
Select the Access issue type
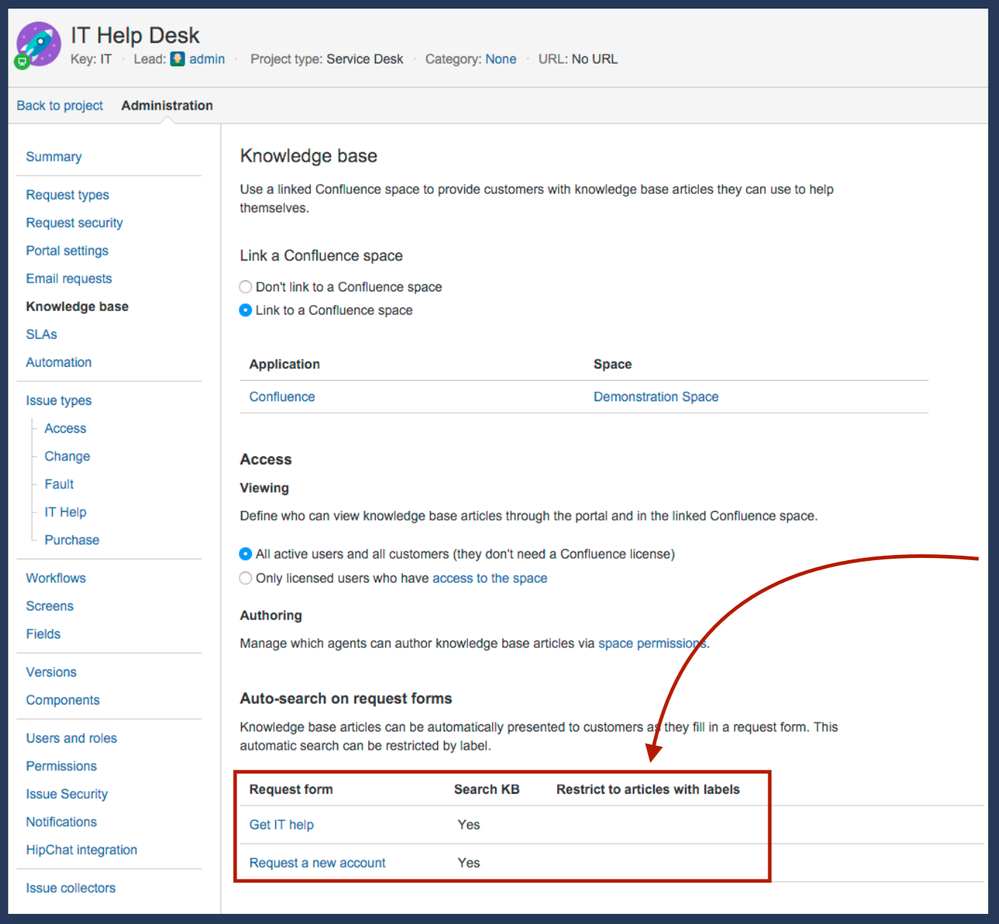pos(66,428)
